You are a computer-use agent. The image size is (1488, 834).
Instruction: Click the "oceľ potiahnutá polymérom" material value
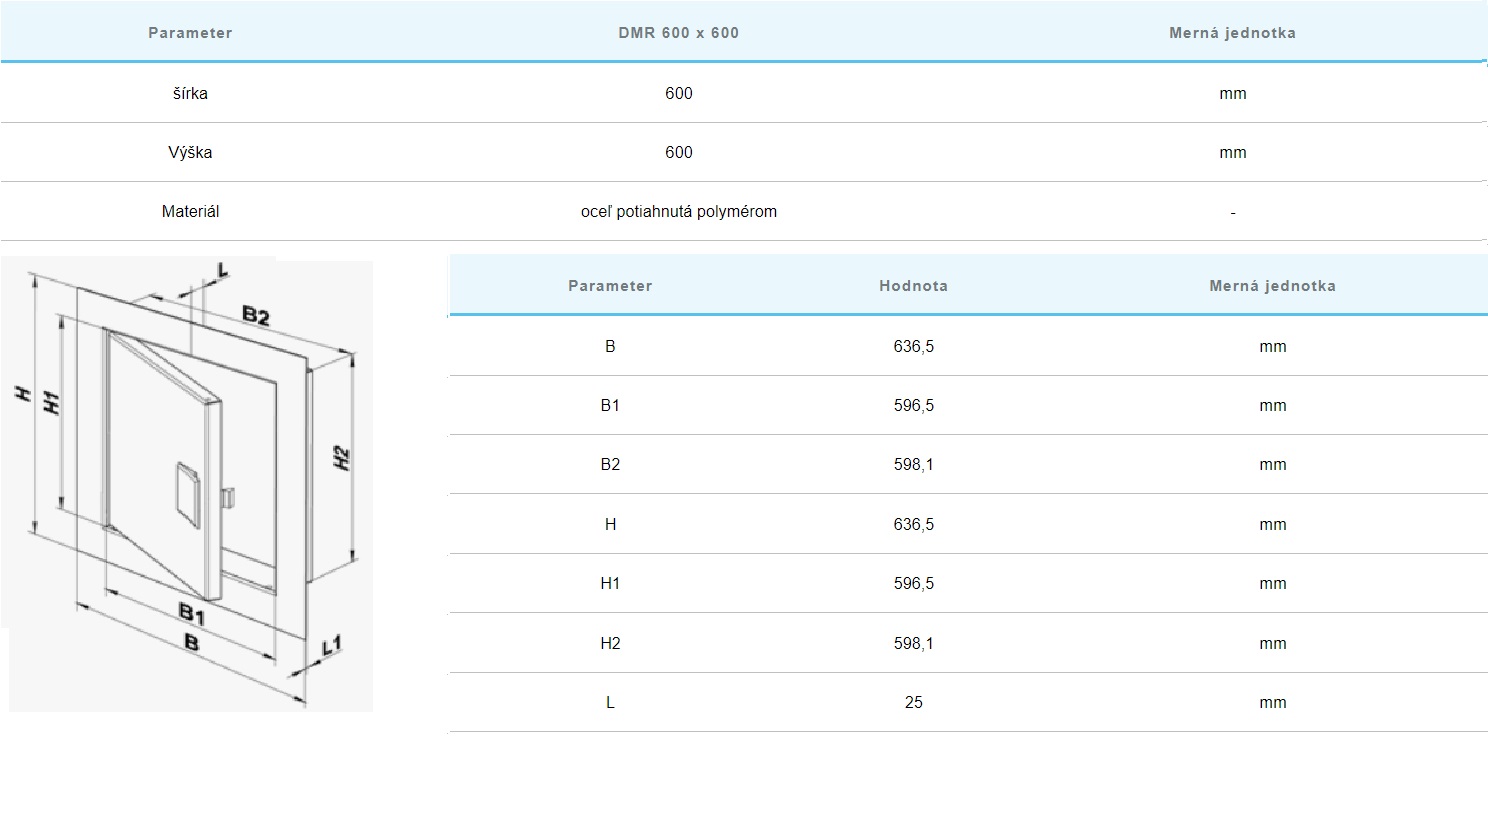coord(678,212)
